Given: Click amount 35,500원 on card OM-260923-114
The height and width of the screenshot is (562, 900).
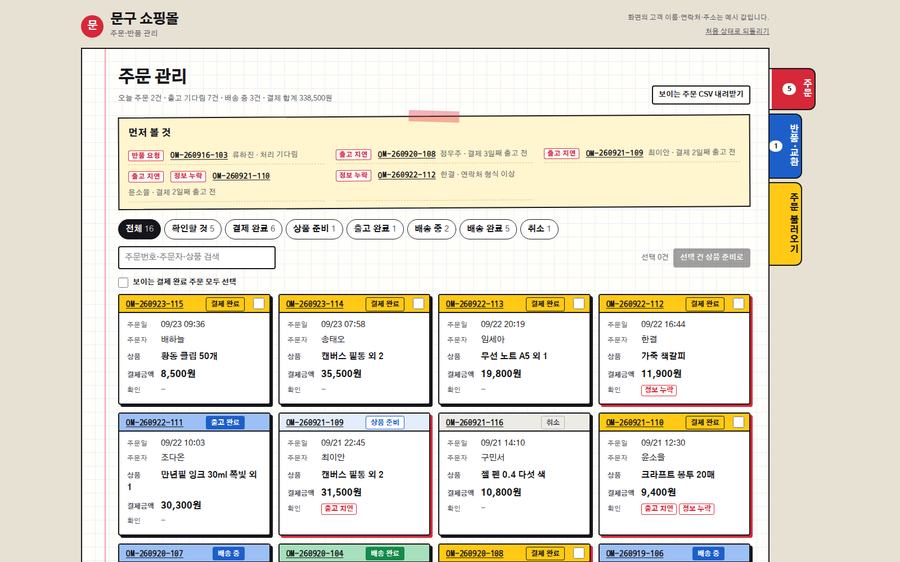Looking at the screenshot, I should [341, 374].
